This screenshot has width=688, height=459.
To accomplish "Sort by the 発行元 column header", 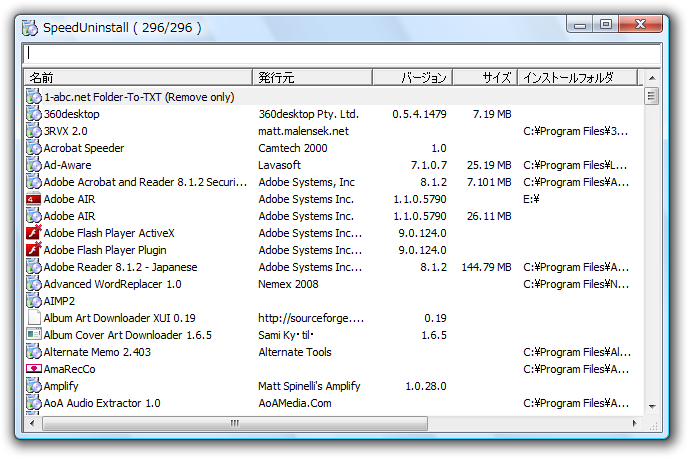I will pos(312,78).
